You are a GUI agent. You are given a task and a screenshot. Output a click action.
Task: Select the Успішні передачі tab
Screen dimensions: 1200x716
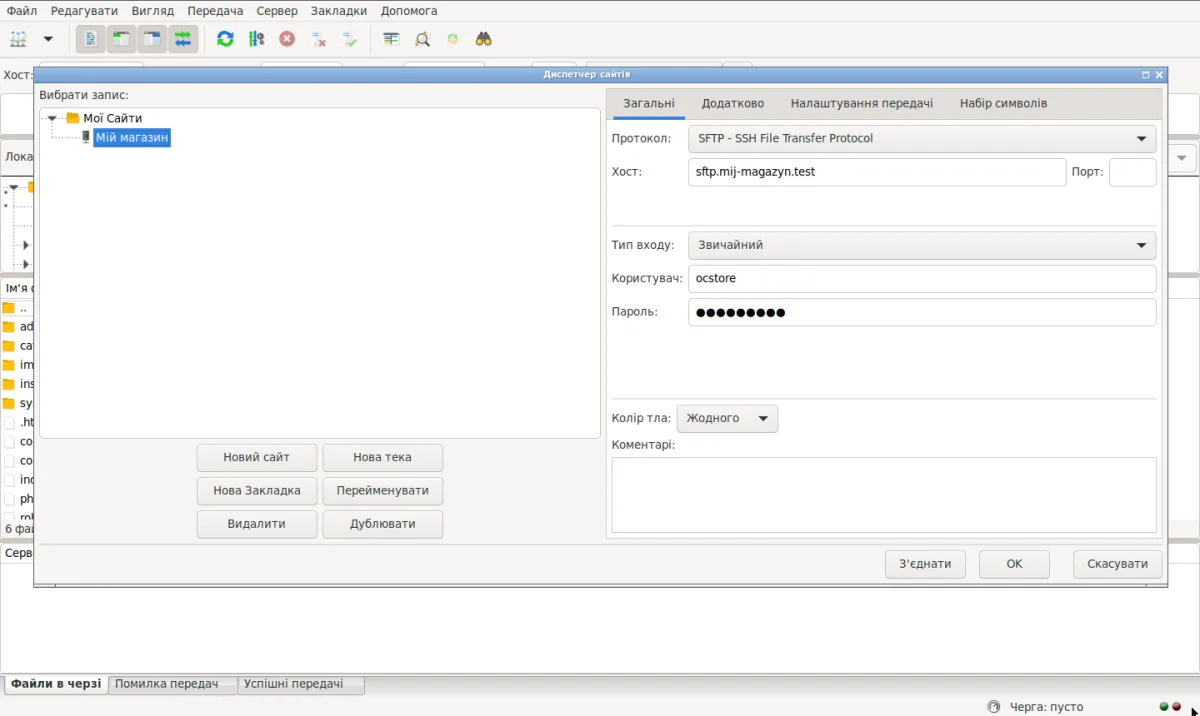(301, 684)
